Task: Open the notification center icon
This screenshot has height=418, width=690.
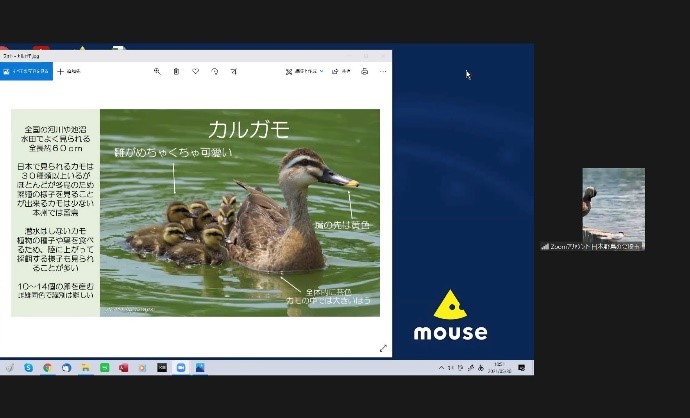Action: [x=522, y=368]
